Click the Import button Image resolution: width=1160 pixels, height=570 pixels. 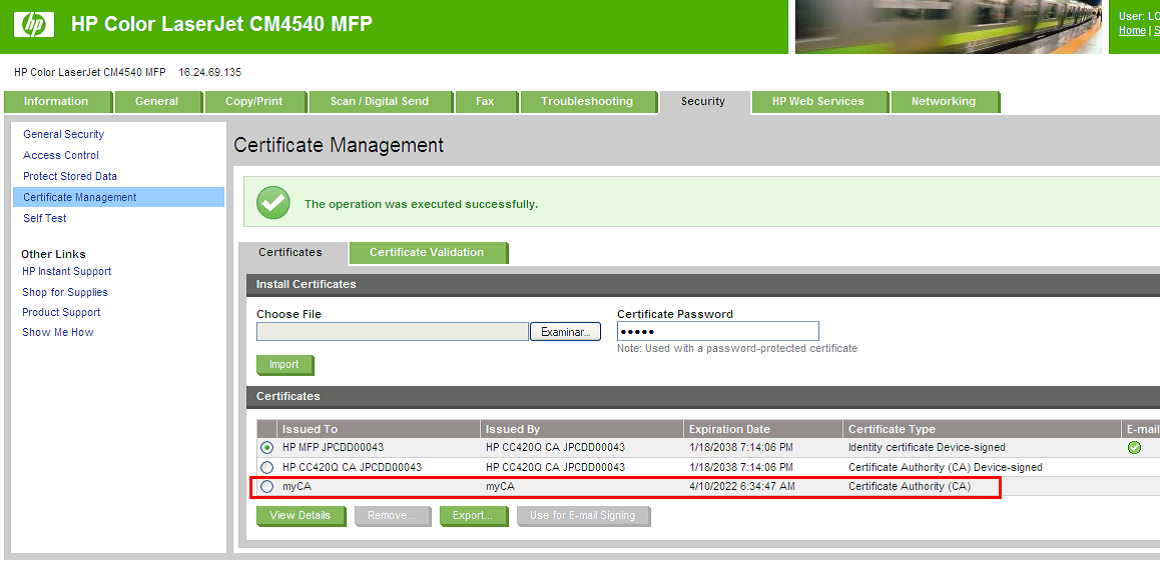tap(284, 365)
